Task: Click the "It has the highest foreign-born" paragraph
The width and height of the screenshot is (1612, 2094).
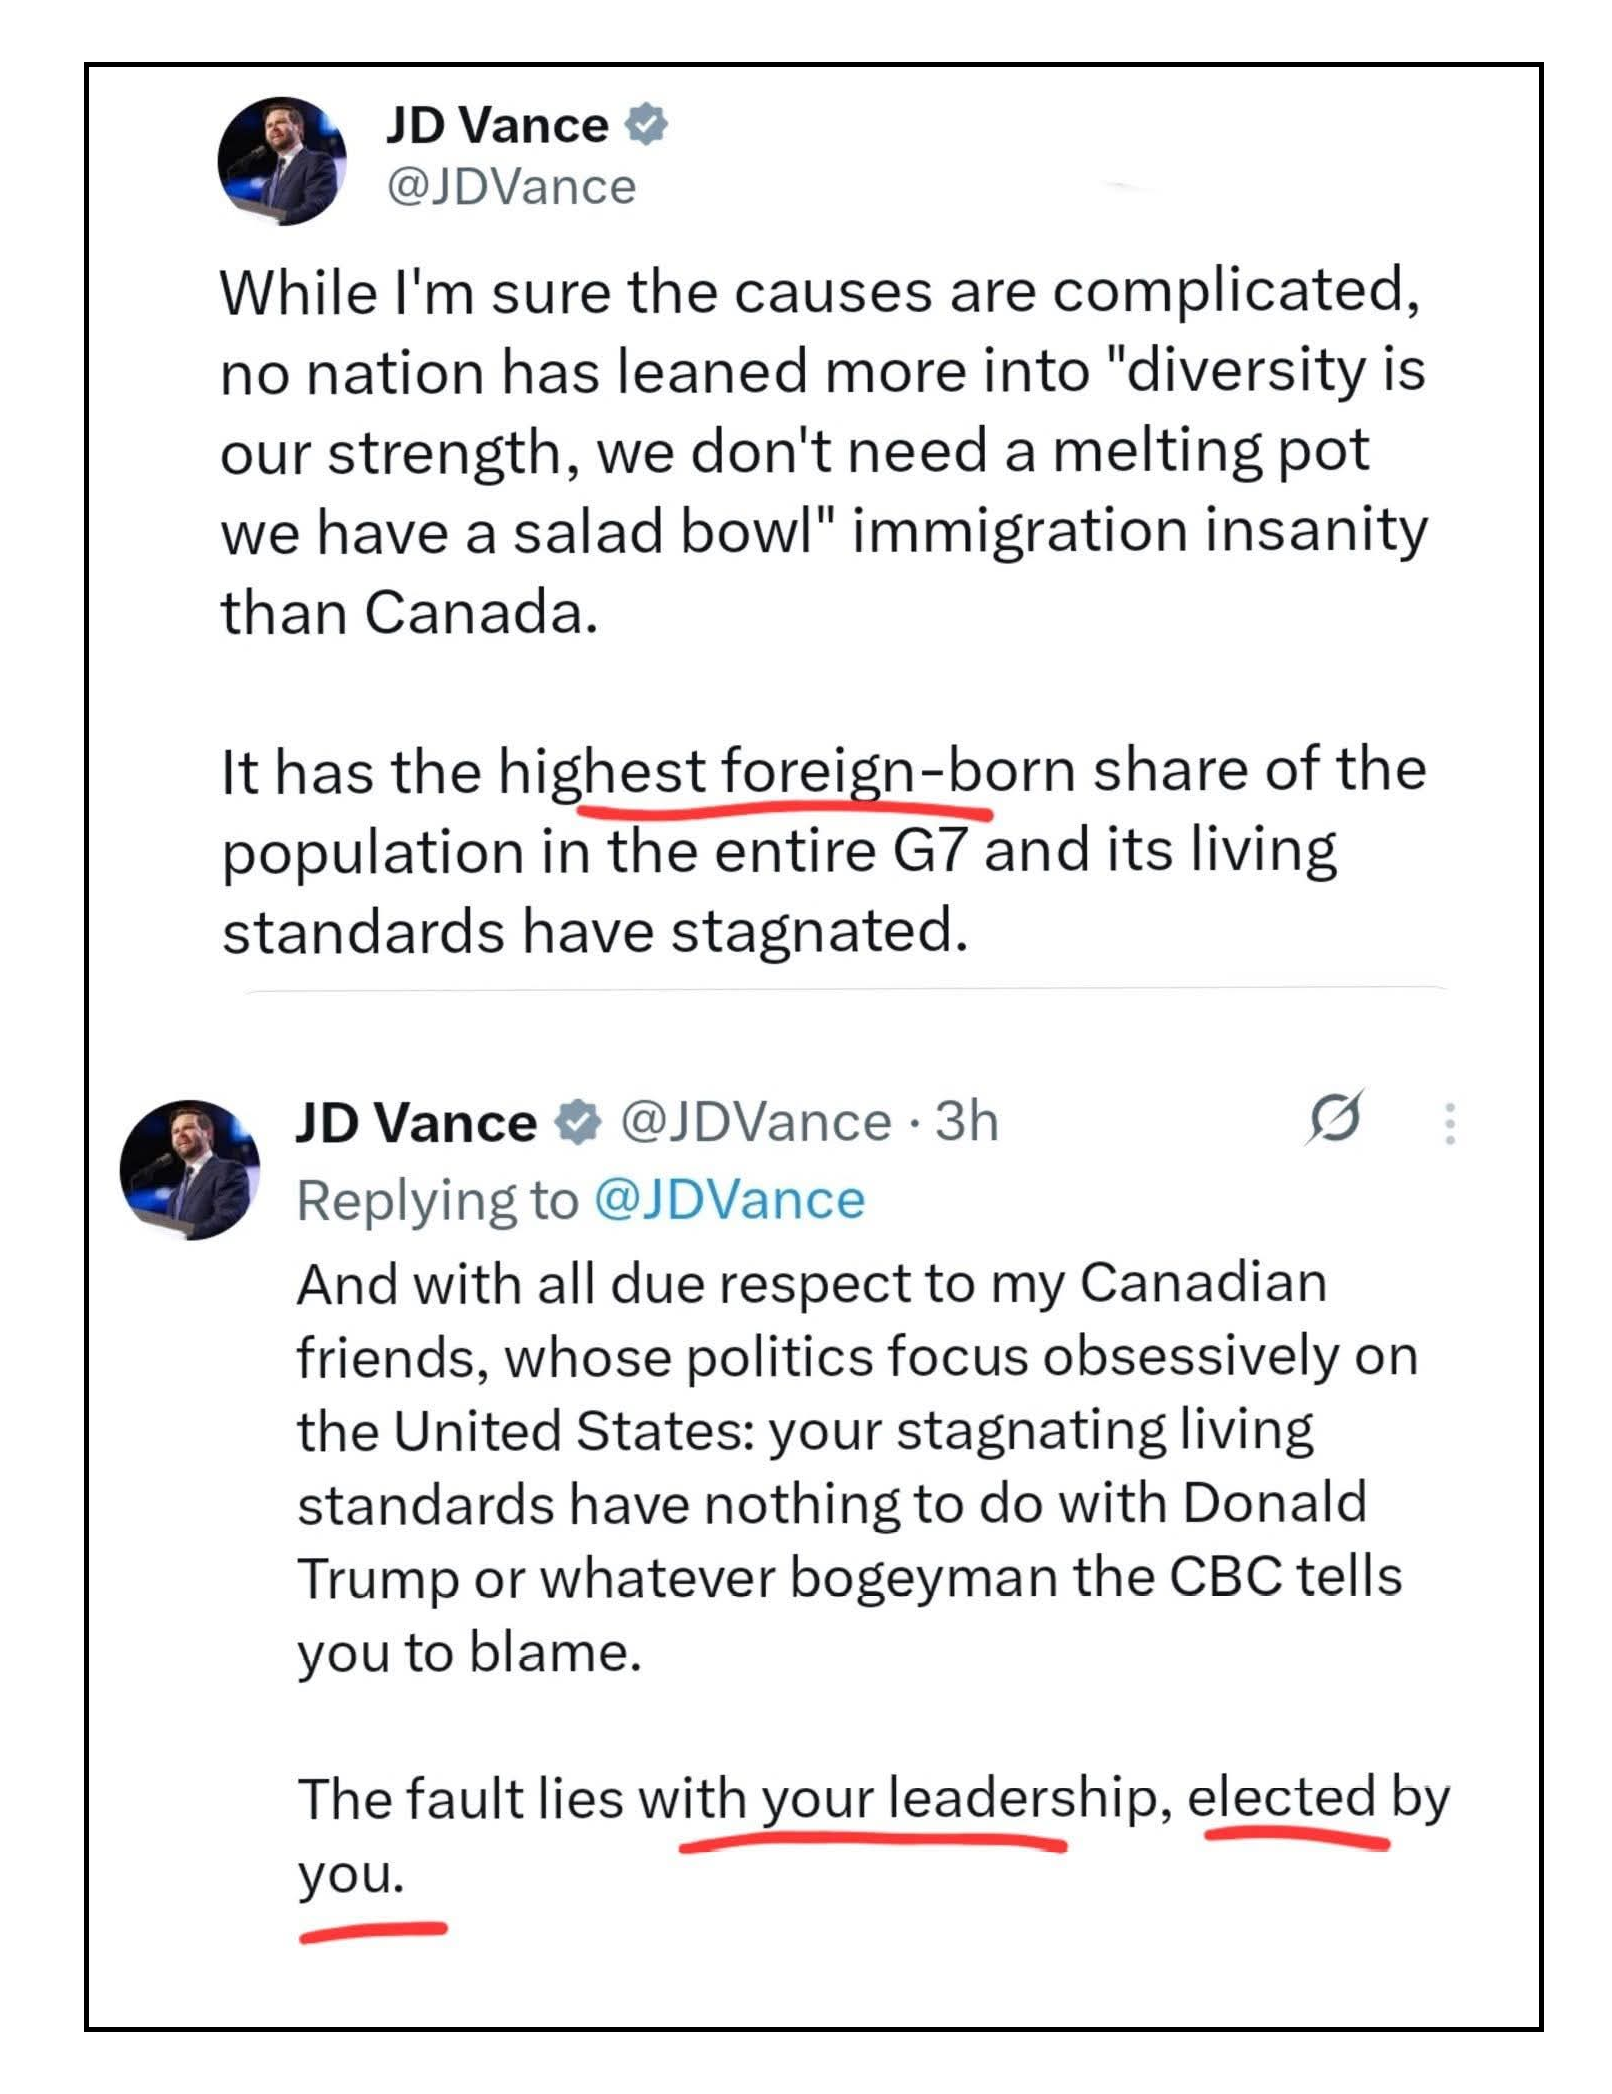Action: [820, 851]
